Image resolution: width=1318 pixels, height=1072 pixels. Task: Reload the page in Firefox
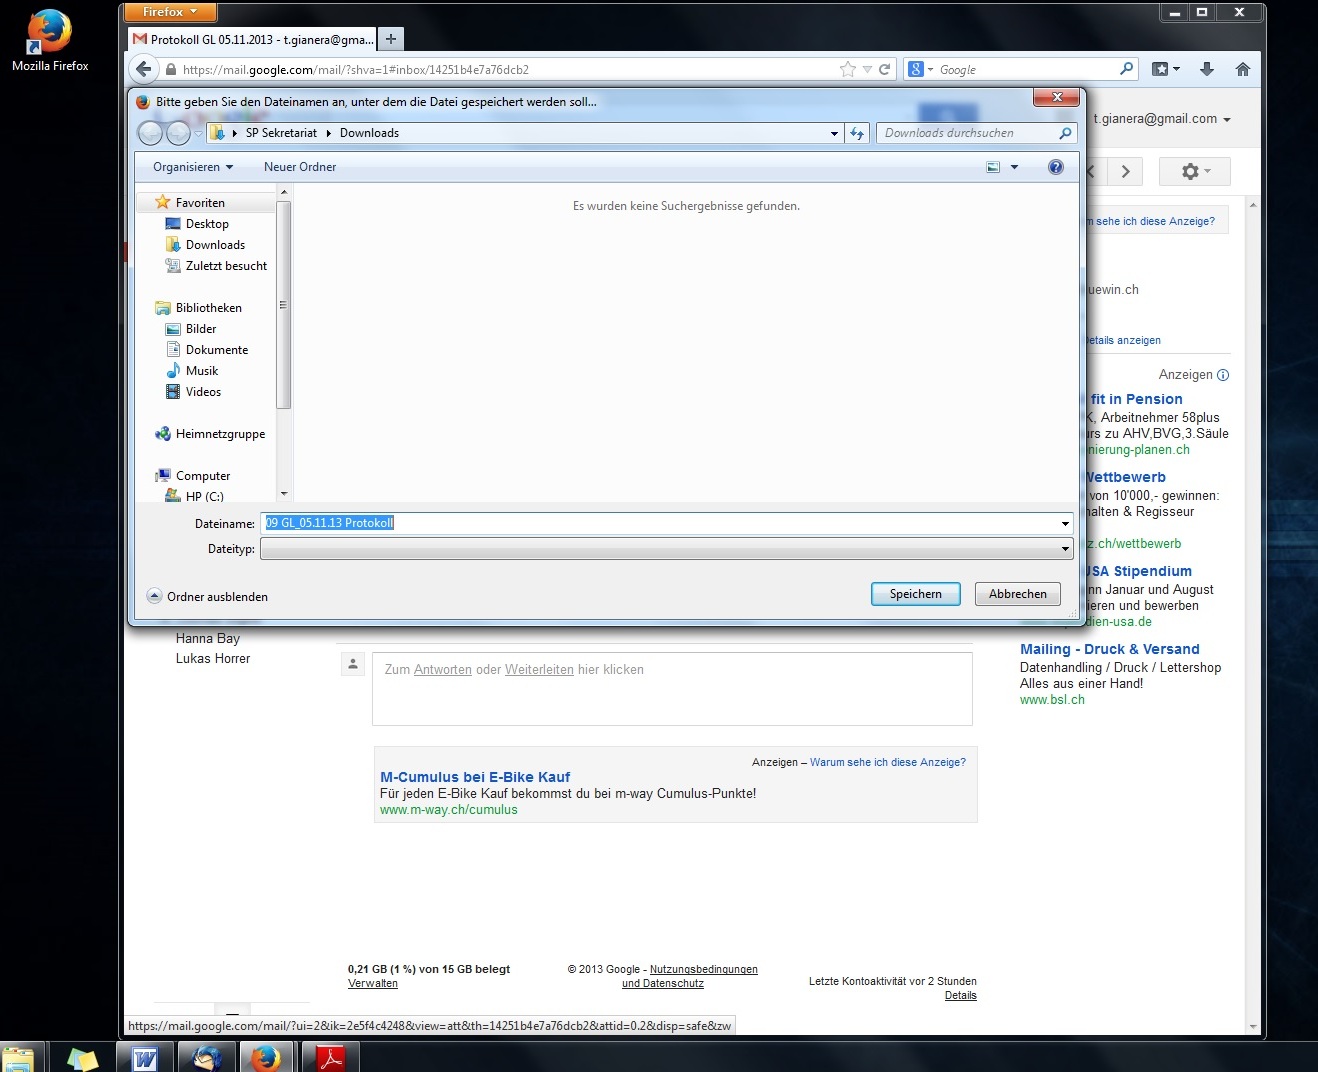(884, 69)
